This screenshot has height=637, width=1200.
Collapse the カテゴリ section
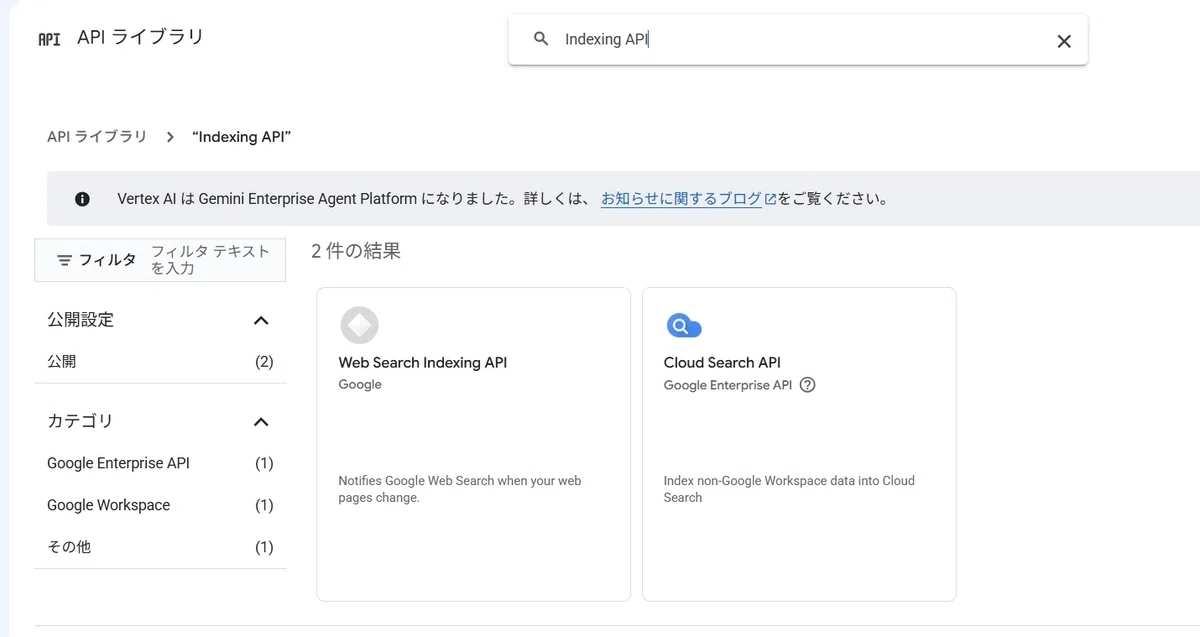pyautogui.click(x=261, y=422)
